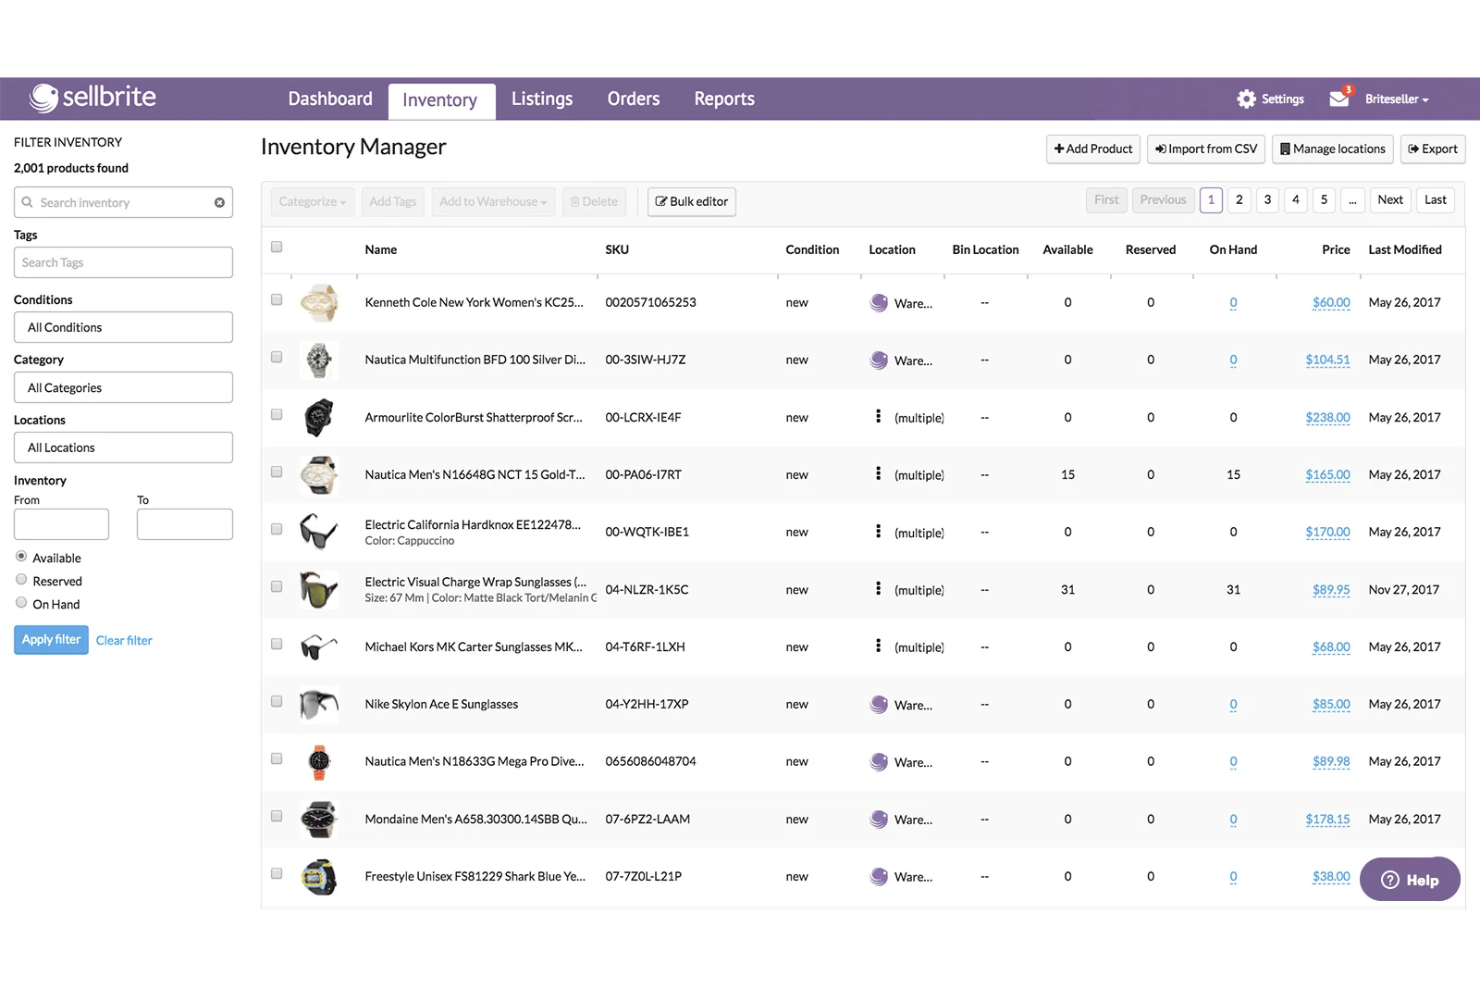Open the All Categories dropdown
Viewport: 1480px width, 987px height.
click(x=123, y=387)
